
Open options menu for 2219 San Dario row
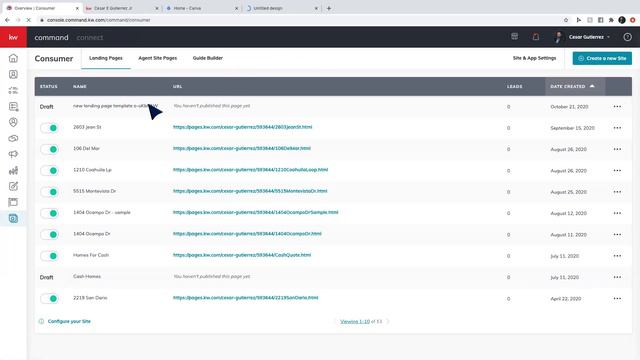(617, 298)
